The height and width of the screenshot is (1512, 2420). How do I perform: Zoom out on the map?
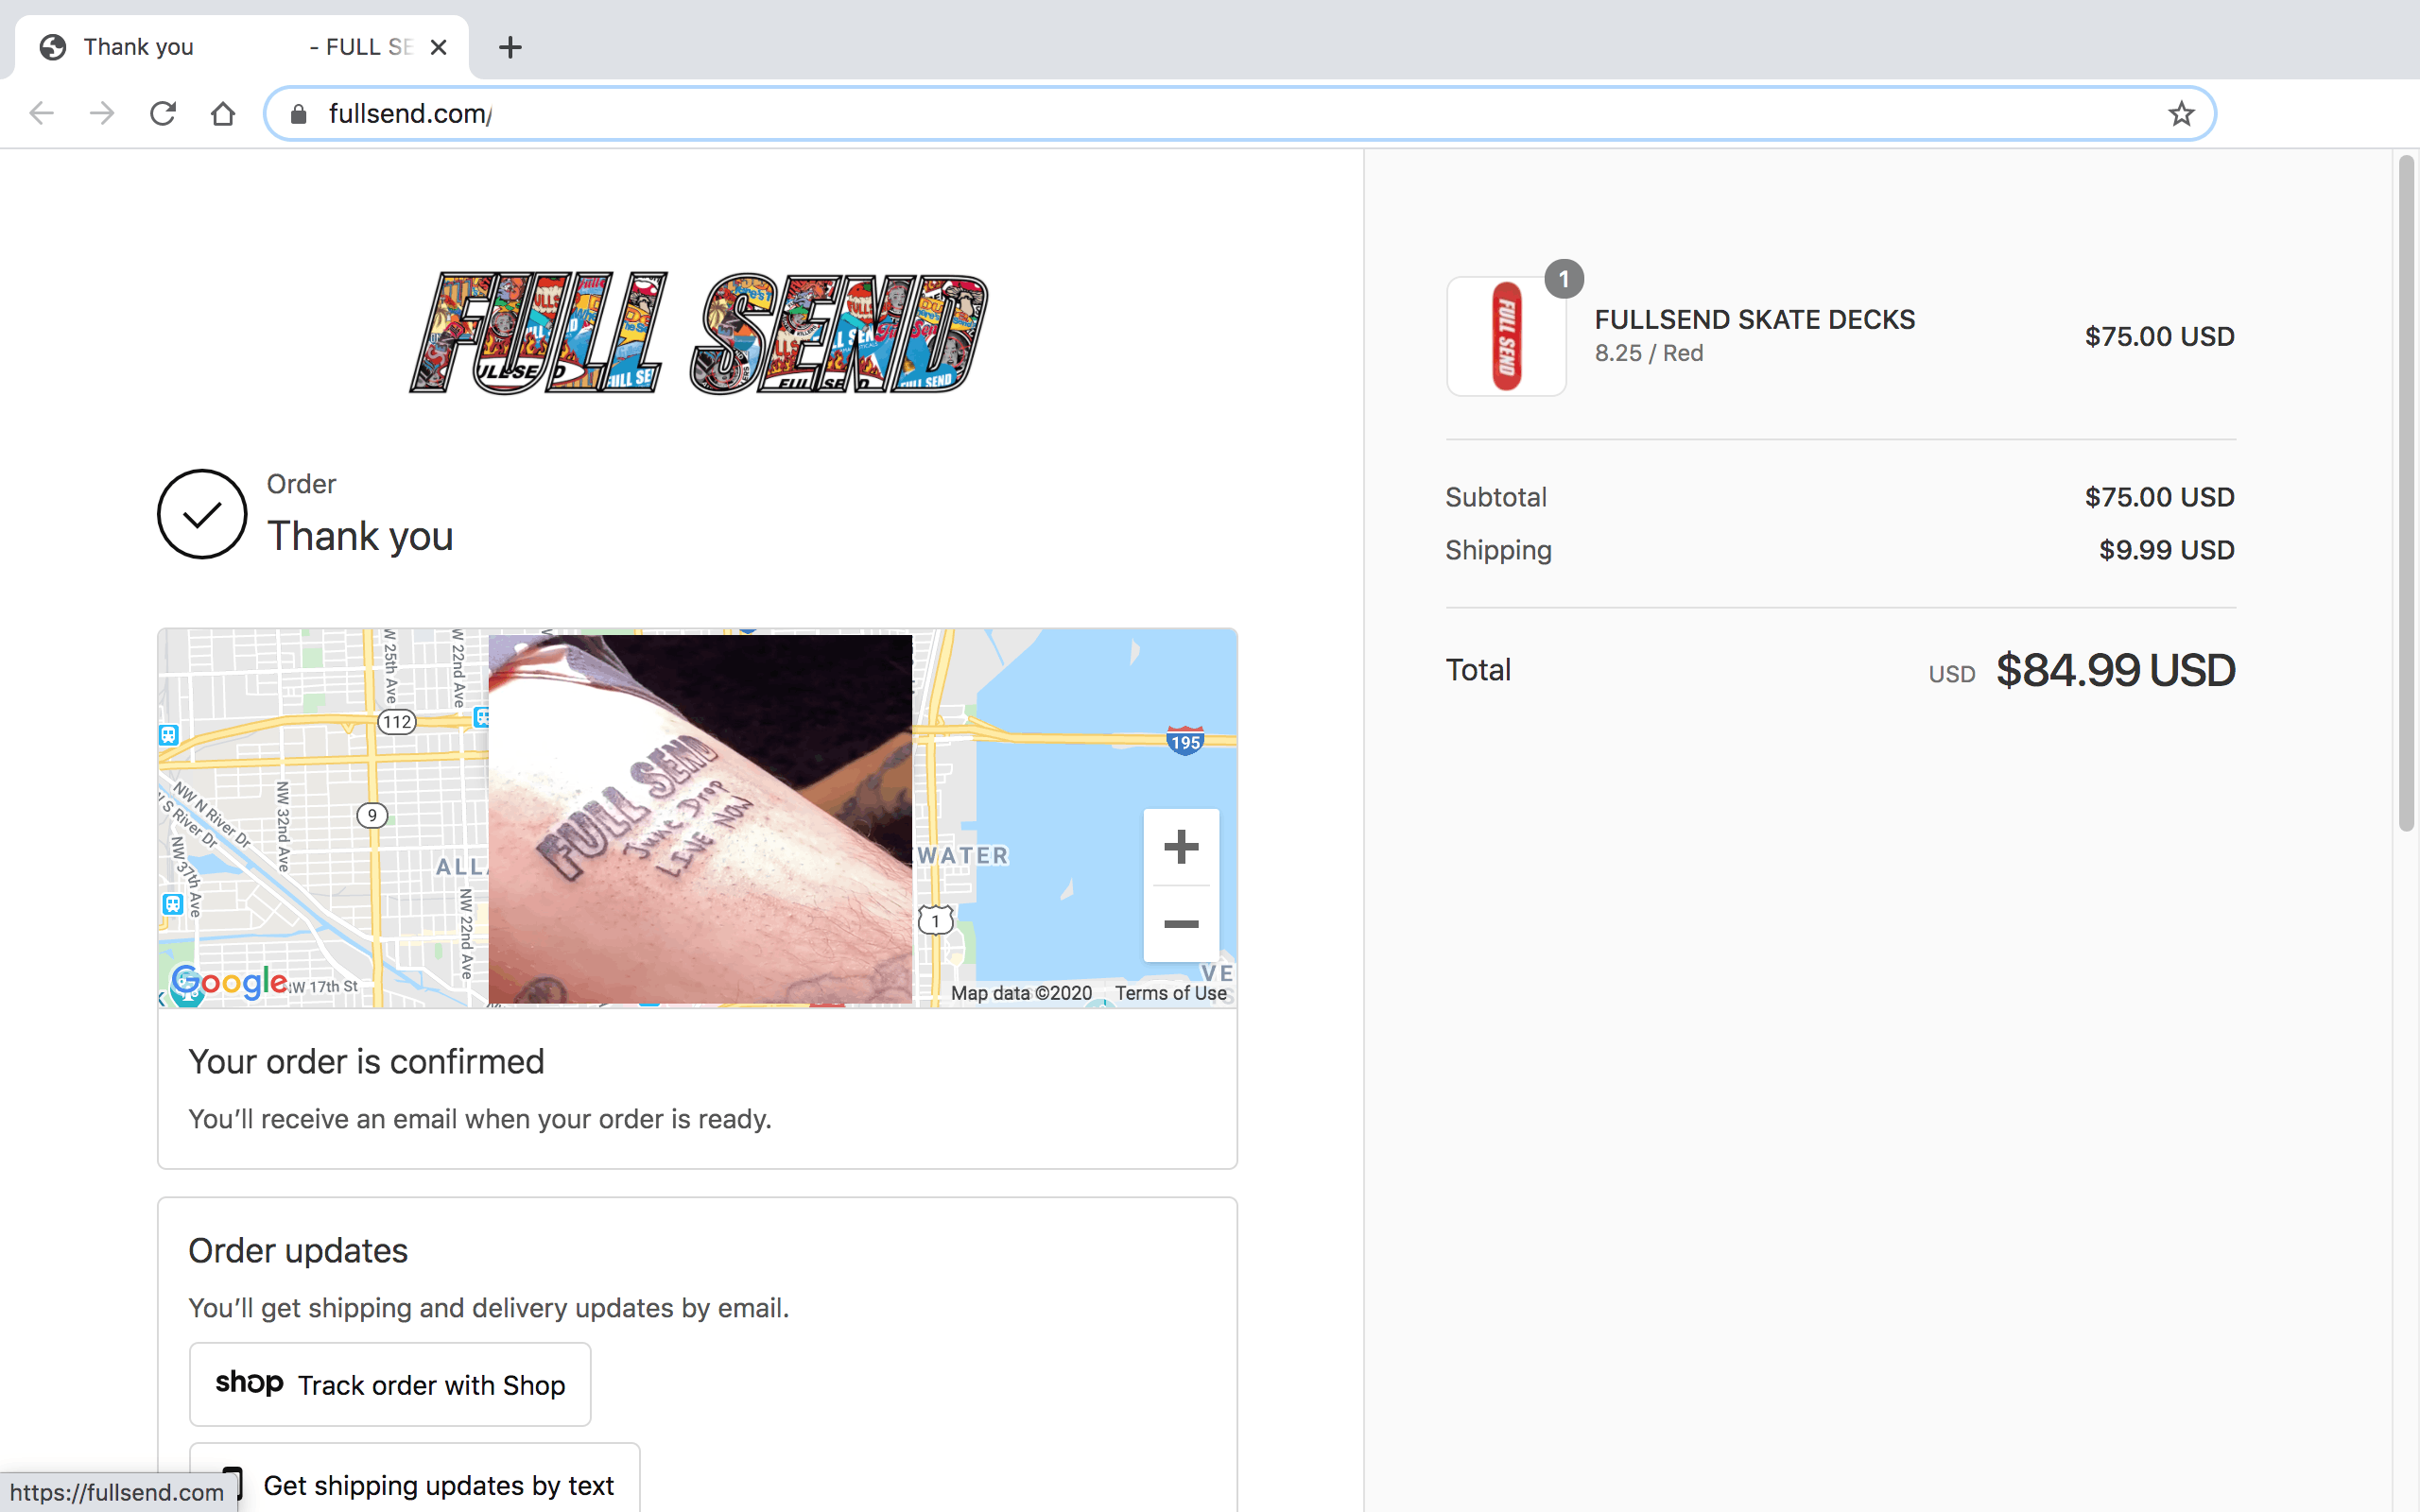1181,924
